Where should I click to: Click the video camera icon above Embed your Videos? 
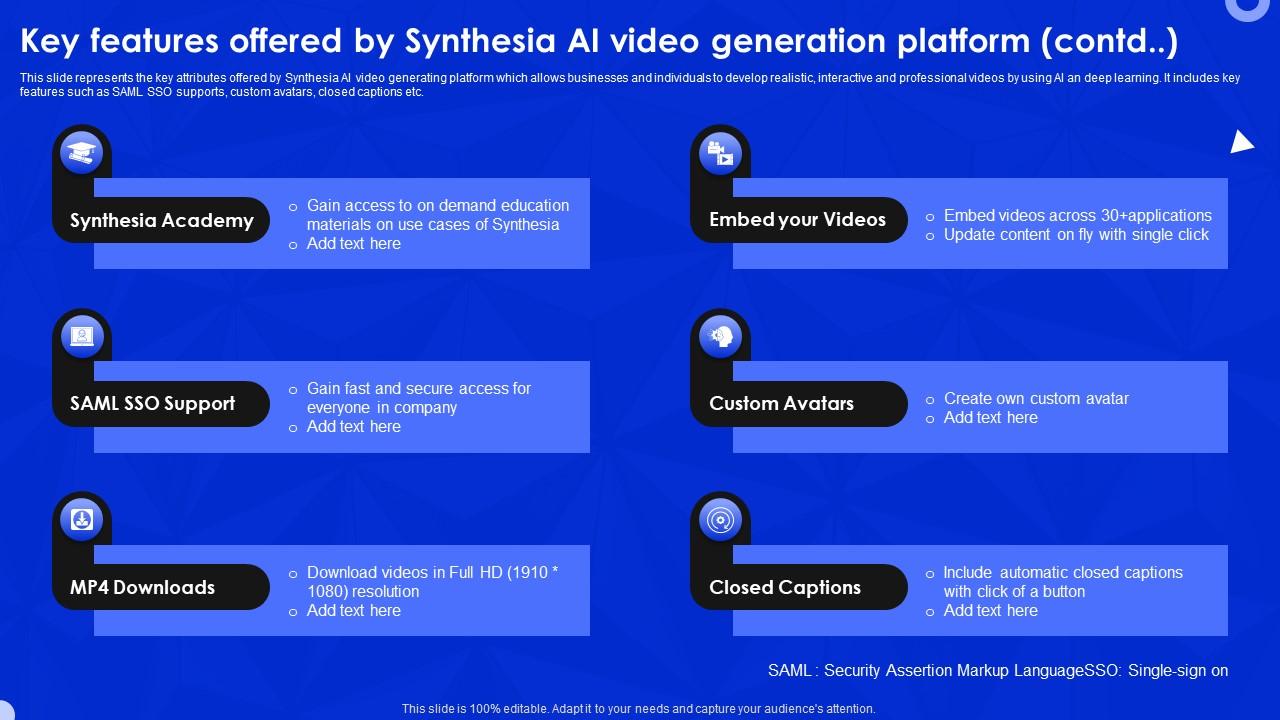[x=720, y=153]
